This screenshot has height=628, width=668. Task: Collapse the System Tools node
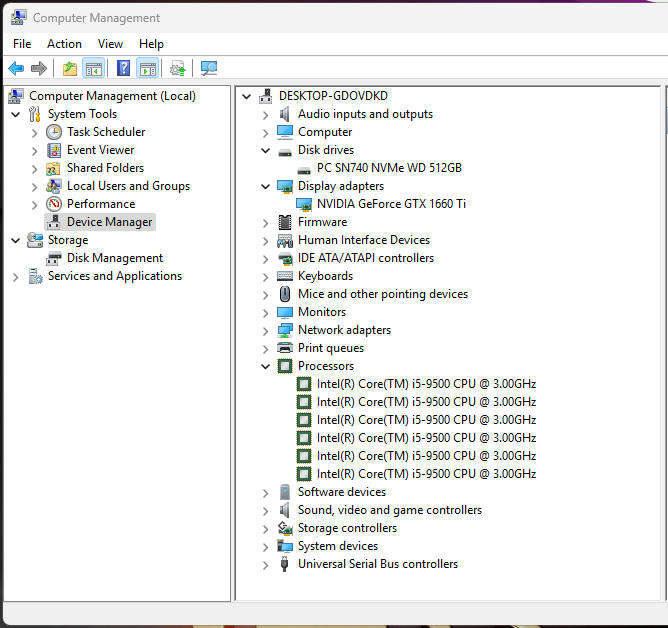click(x=16, y=114)
